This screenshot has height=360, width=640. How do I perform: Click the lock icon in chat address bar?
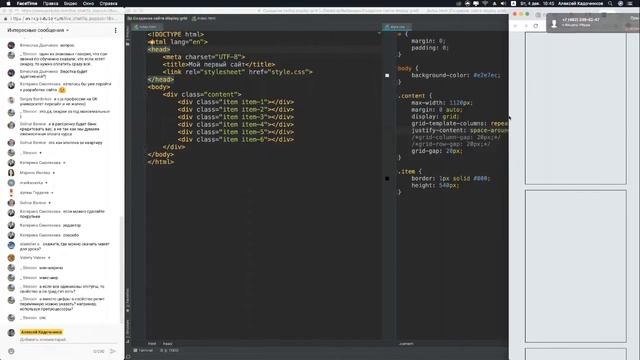click(6, 19)
